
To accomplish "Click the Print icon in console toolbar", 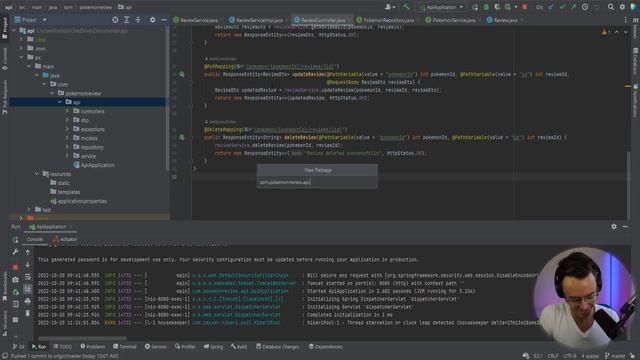I will coord(28,301).
